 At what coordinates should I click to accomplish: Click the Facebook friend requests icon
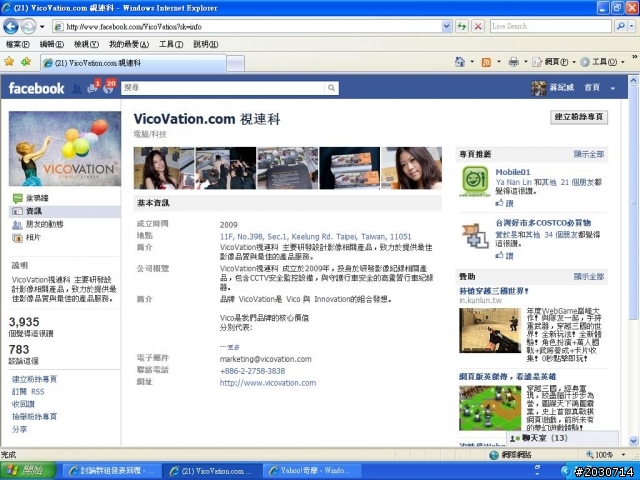pyautogui.click(x=76, y=89)
